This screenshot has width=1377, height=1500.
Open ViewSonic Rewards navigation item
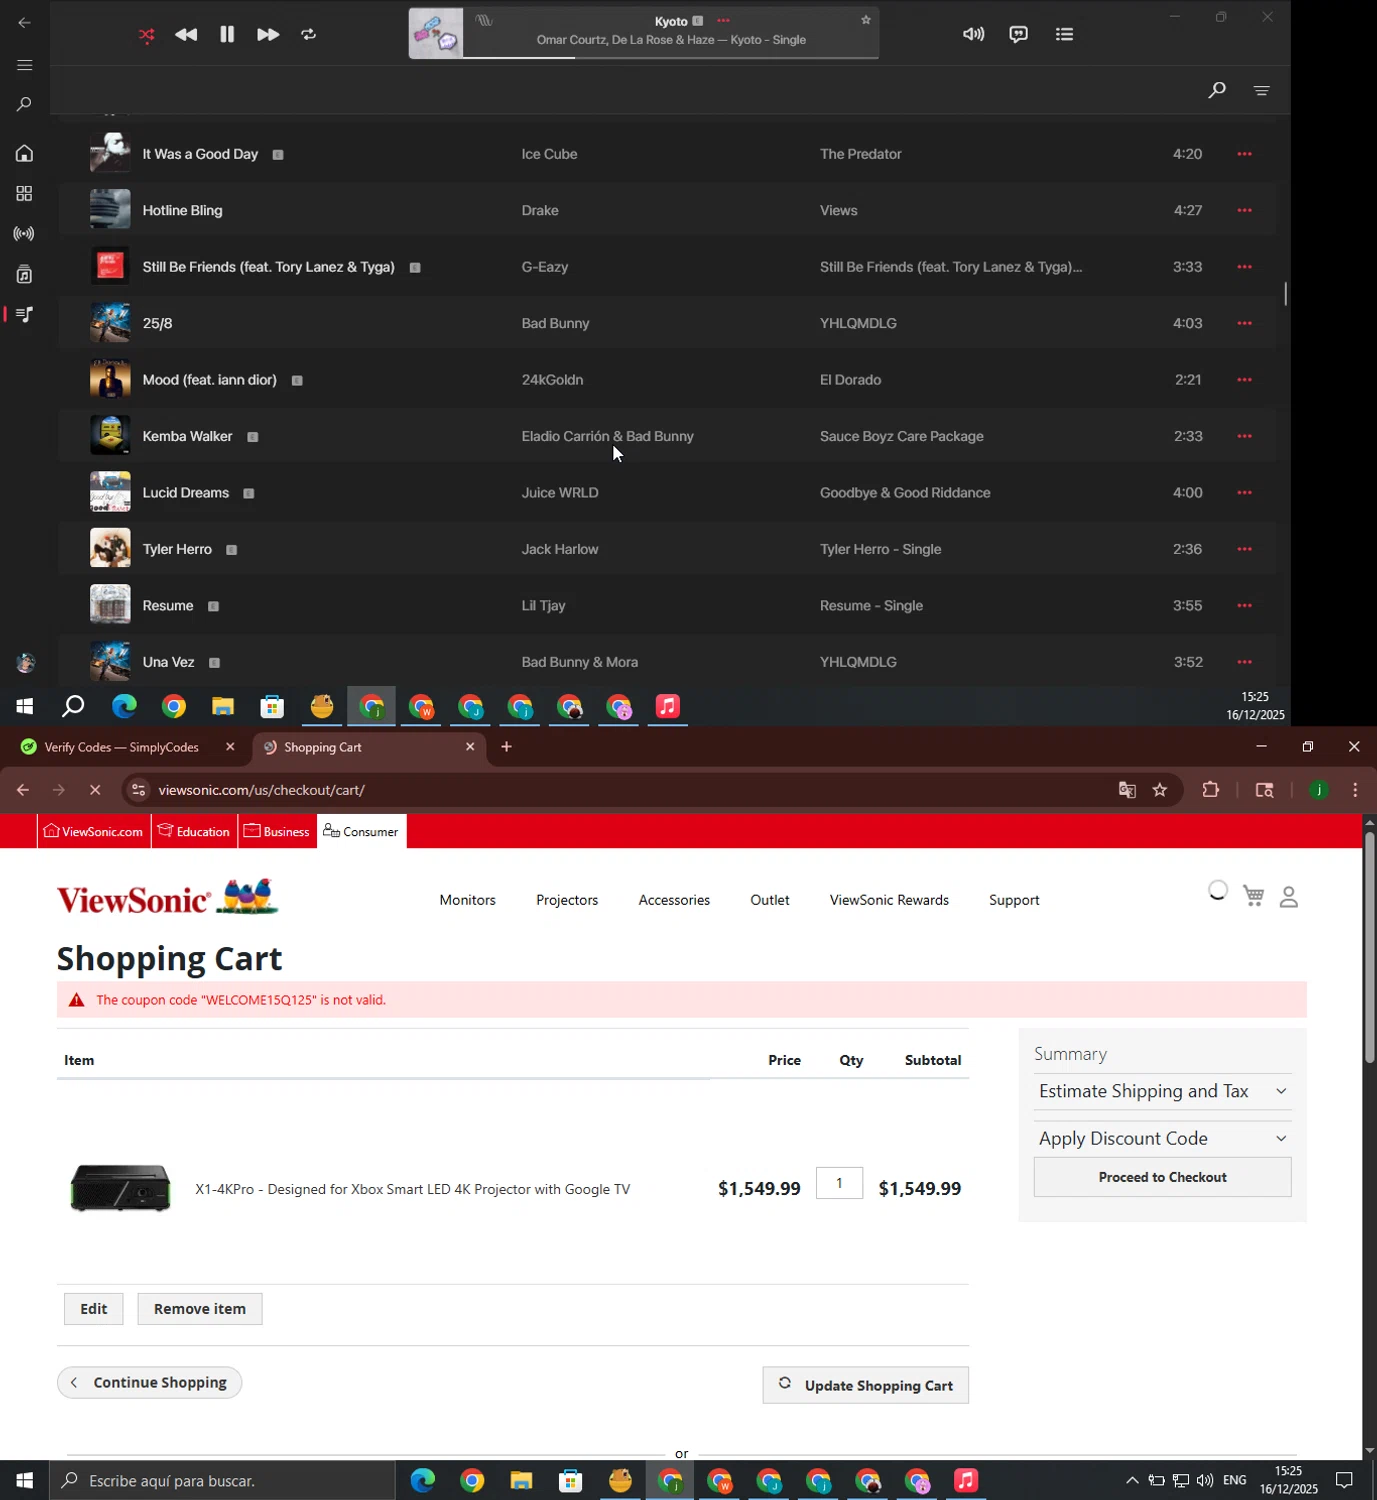coord(889,900)
